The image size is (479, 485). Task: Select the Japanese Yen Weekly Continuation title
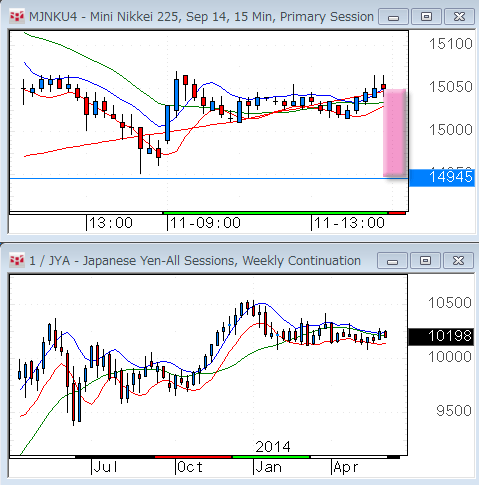tap(195, 261)
